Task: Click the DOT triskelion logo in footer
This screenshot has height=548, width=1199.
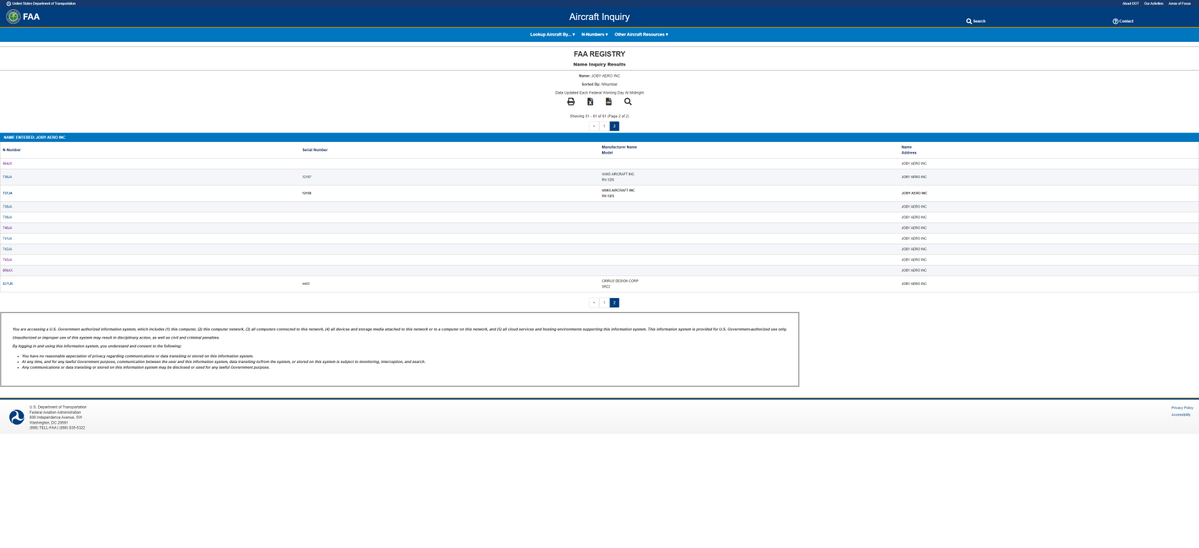Action: click(17, 417)
